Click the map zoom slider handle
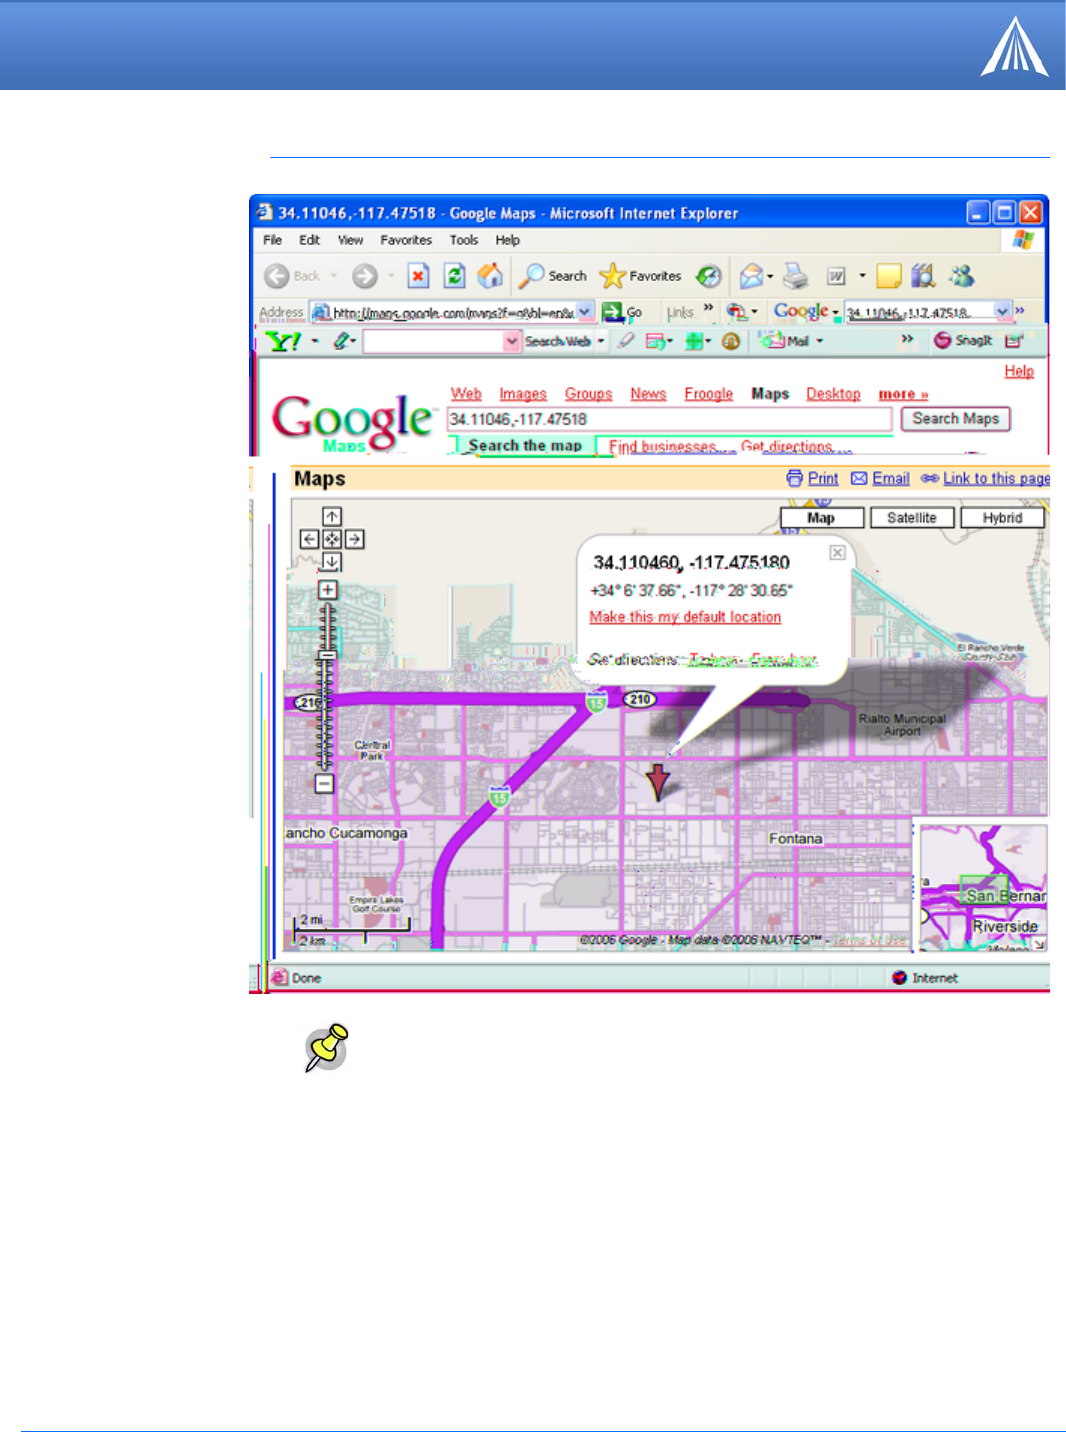The height and width of the screenshot is (1432, 1066). pos(327,656)
